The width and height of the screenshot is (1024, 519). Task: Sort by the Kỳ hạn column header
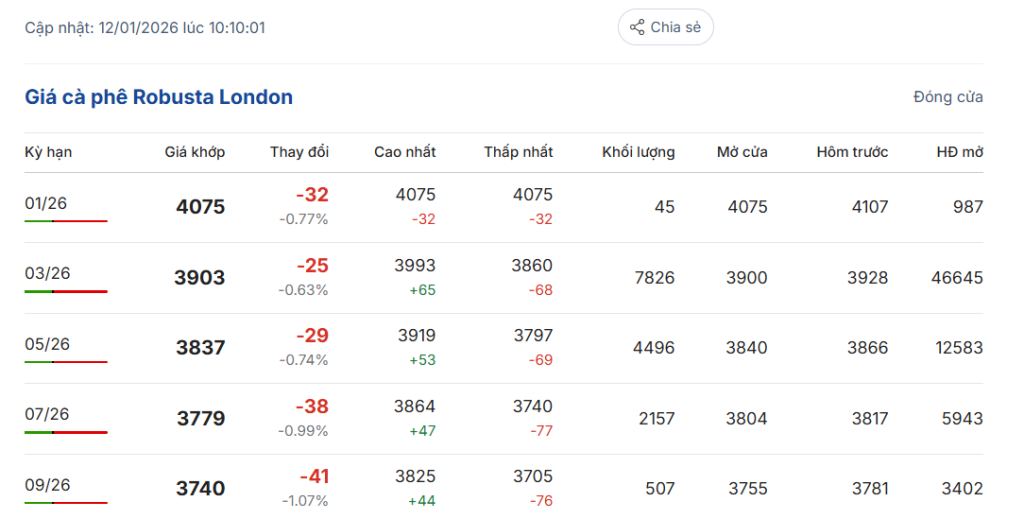point(49,152)
